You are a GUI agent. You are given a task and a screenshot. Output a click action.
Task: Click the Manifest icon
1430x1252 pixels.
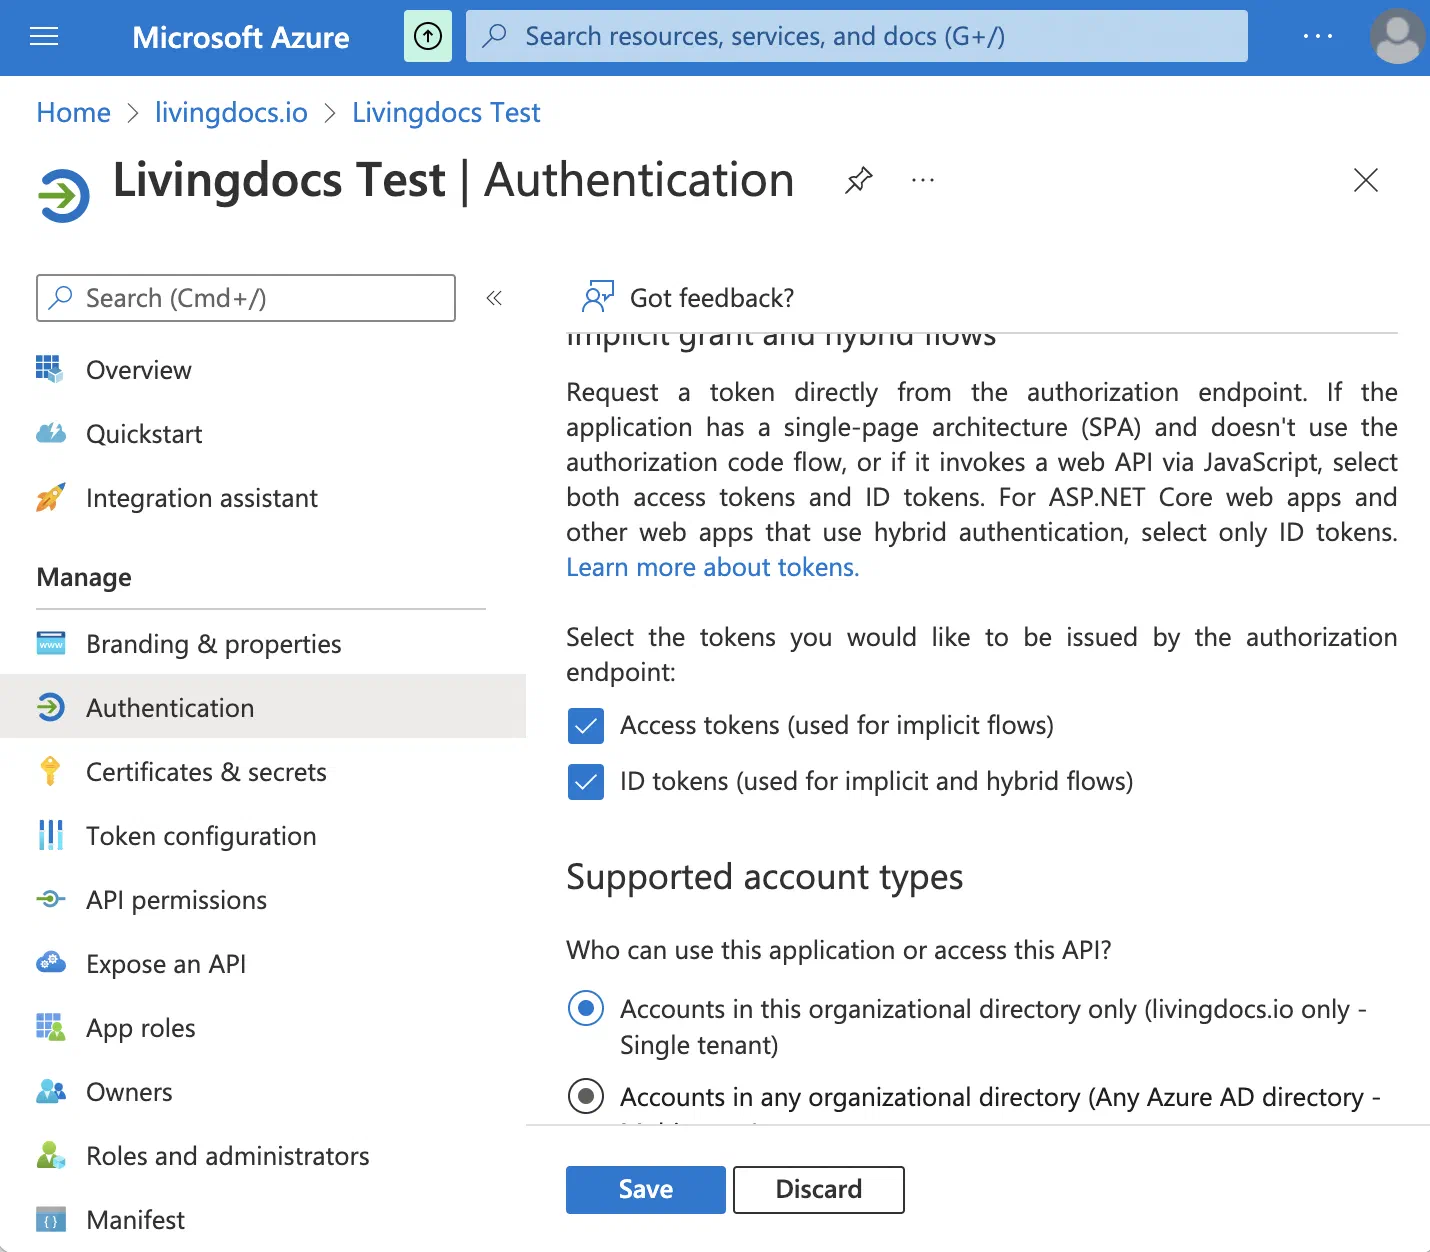50,1219
